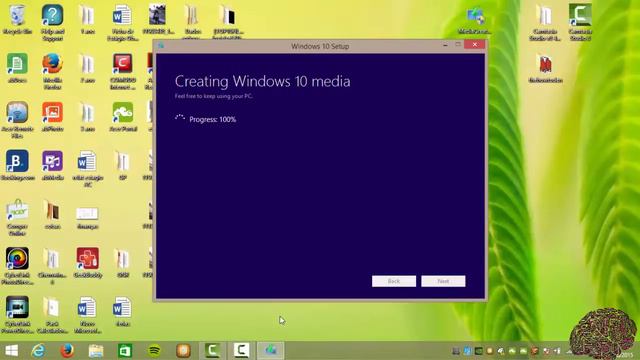Select the red medical cross desktop shortcut
Screen dimensions: 640x360
pyautogui.click(x=87, y=262)
